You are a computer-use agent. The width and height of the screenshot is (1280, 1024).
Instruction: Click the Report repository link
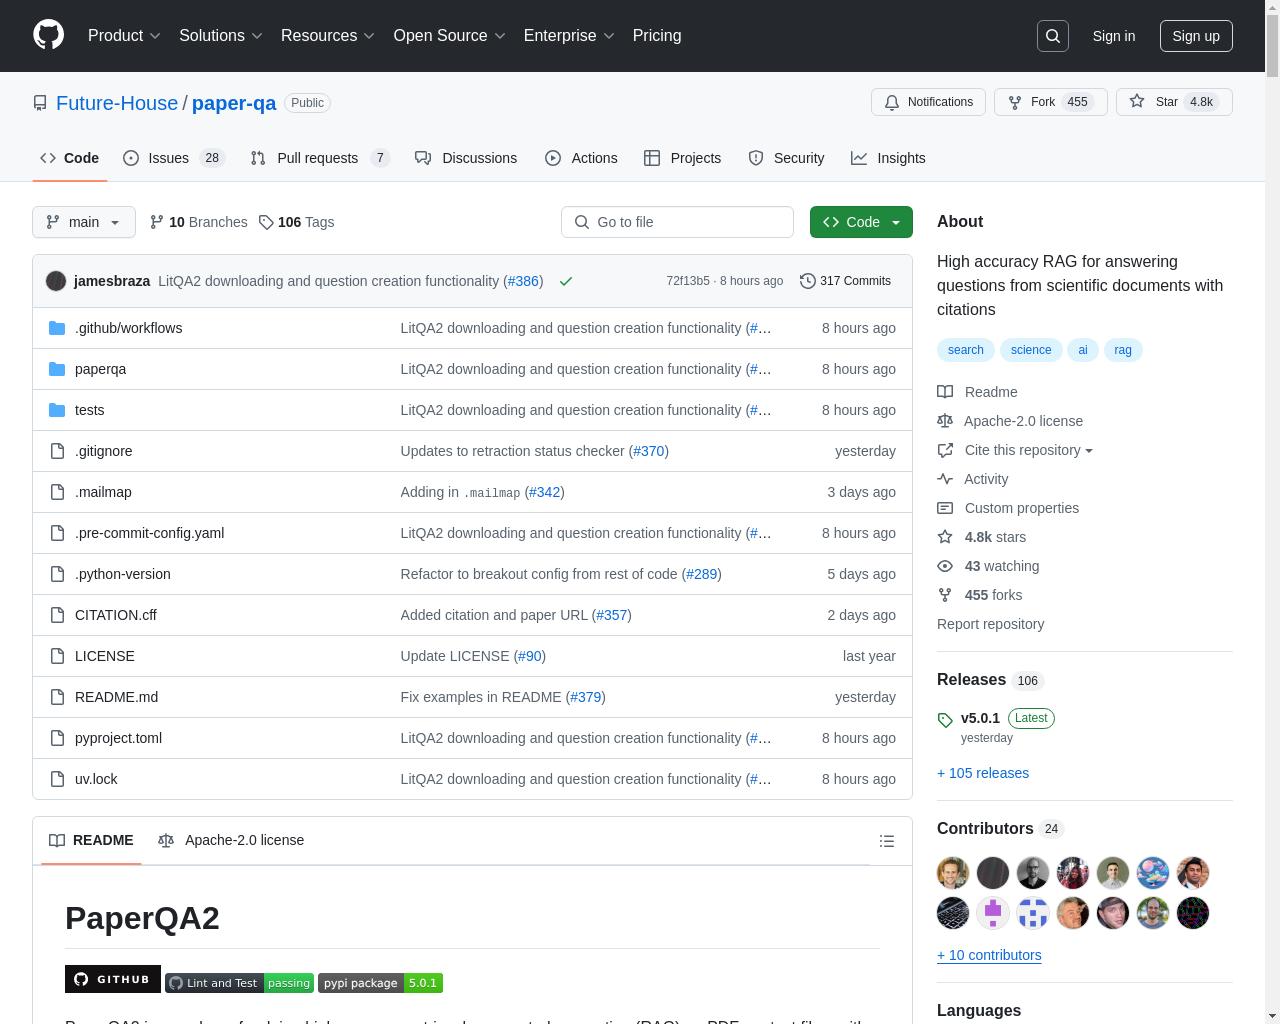tap(990, 624)
